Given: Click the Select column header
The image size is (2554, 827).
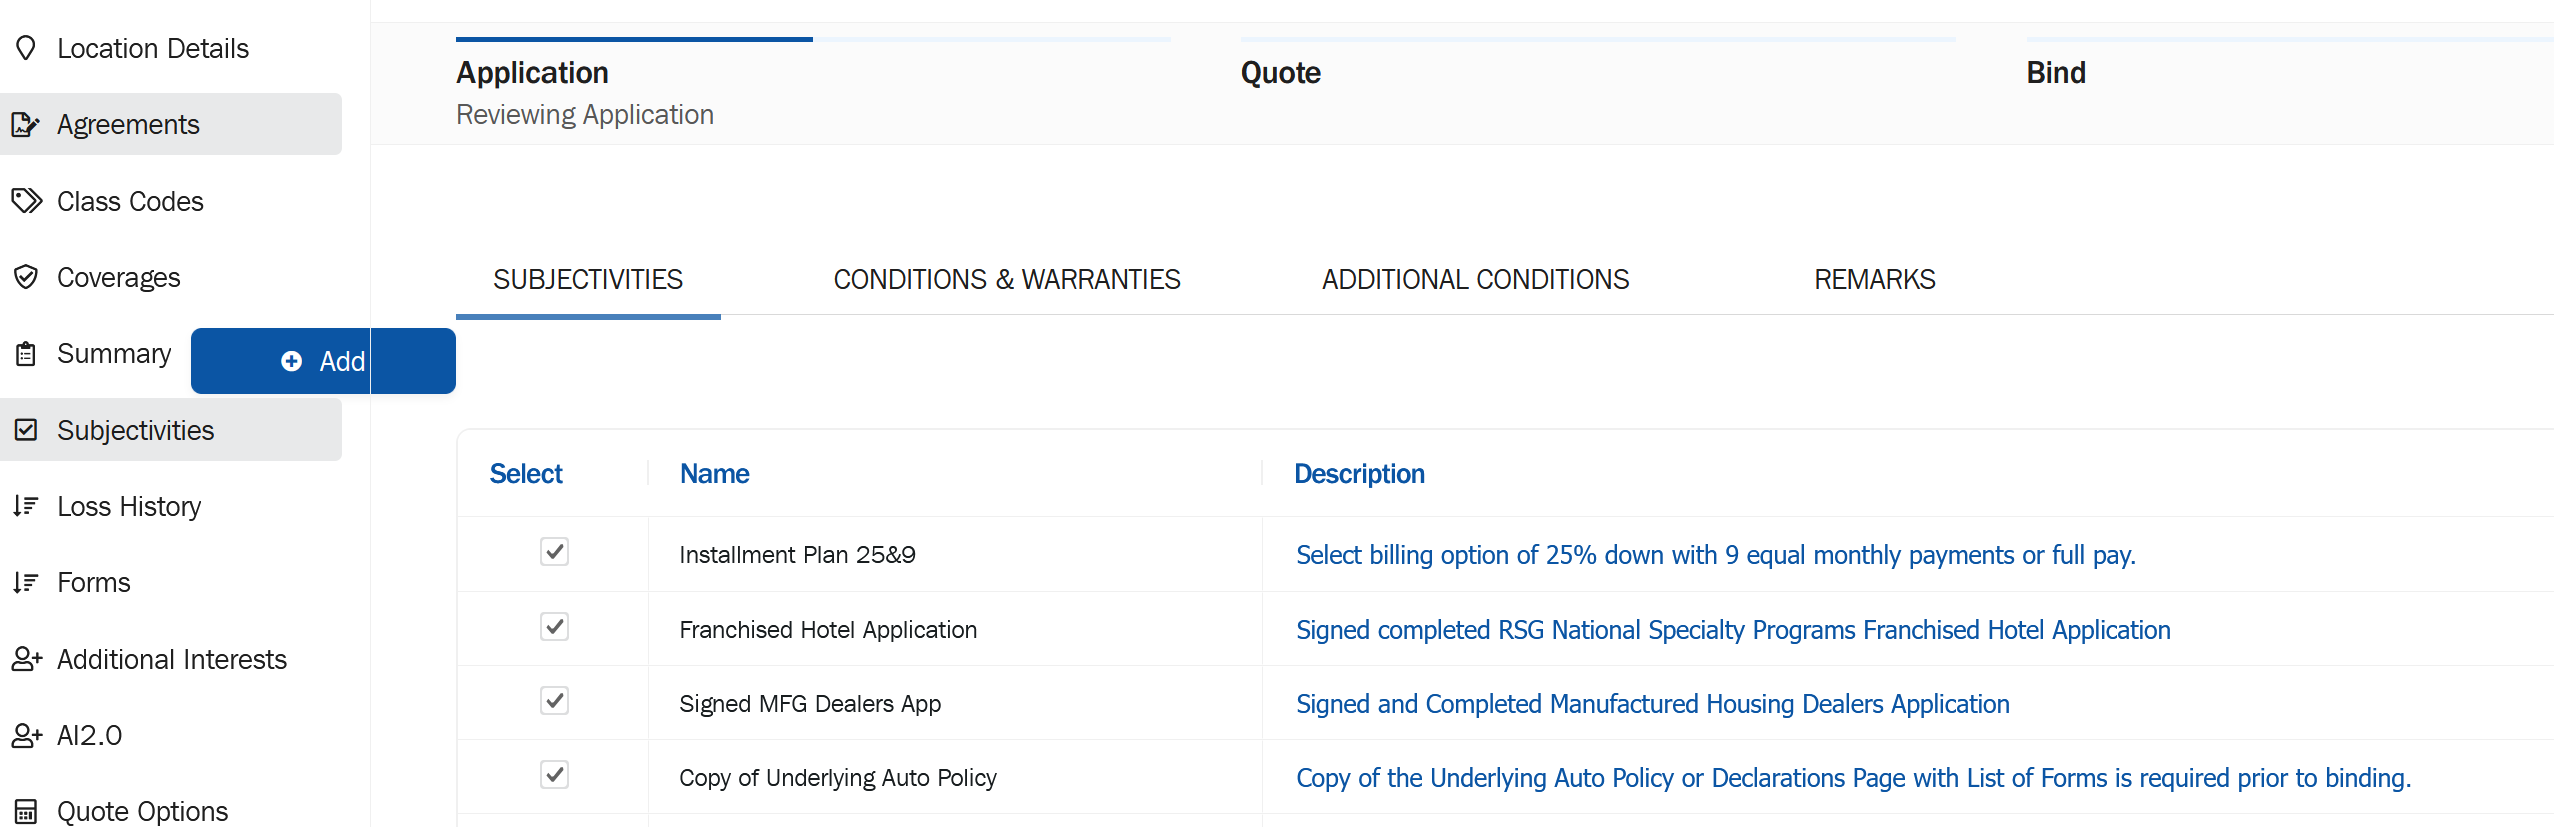Looking at the screenshot, I should (526, 474).
